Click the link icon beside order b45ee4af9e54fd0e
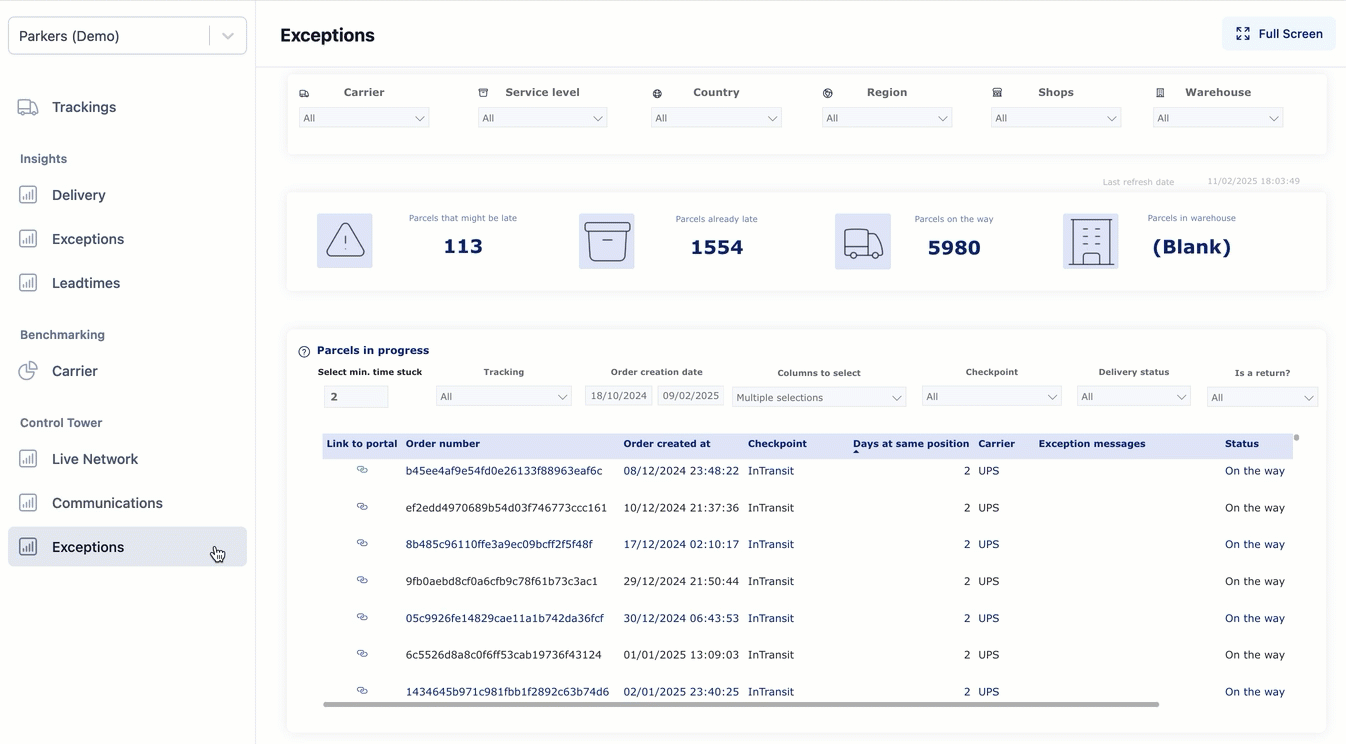Viewport: 1346px width, 744px height. (362, 470)
